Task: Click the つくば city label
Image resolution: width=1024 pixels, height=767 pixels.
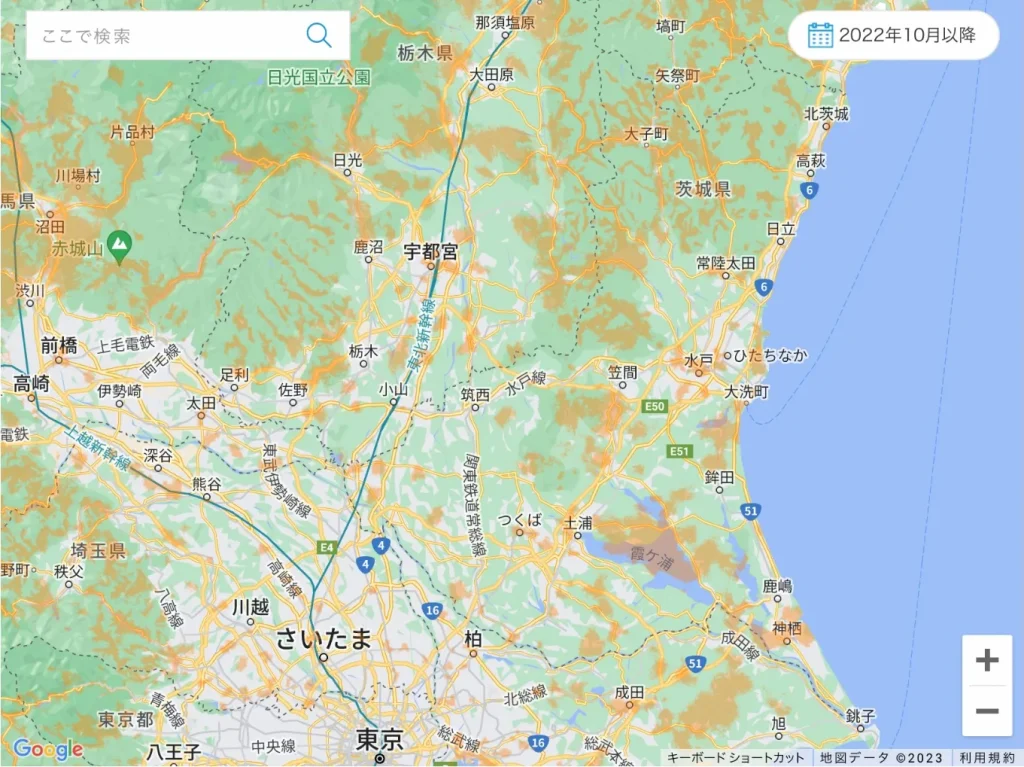Action: (x=520, y=519)
